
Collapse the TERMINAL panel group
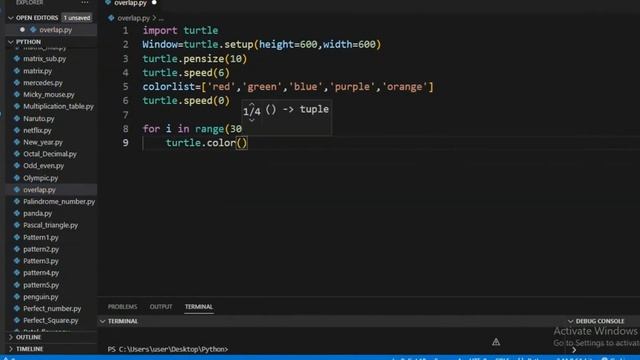pos(102,322)
